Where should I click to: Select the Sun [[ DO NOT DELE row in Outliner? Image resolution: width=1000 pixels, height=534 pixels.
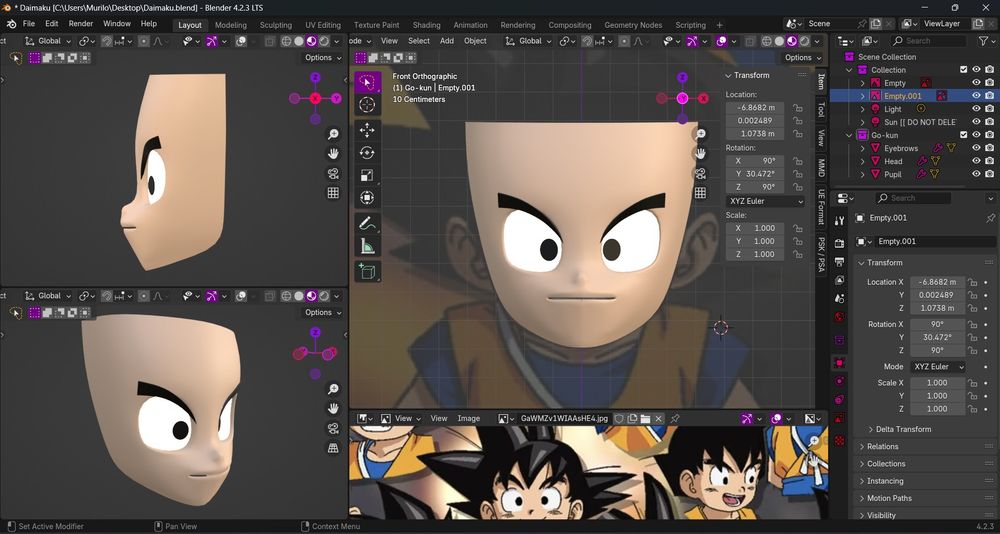click(x=915, y=122)
